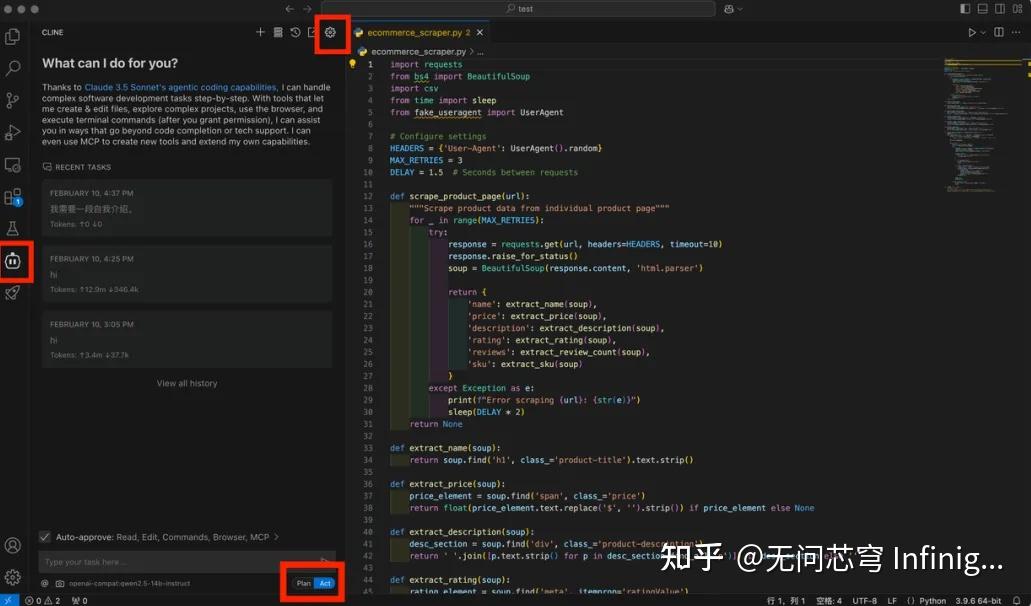Viewport: 1031px width, 606px height.
Task: Uncheck the Auto-approve checkbox
Action: point(44,537)
